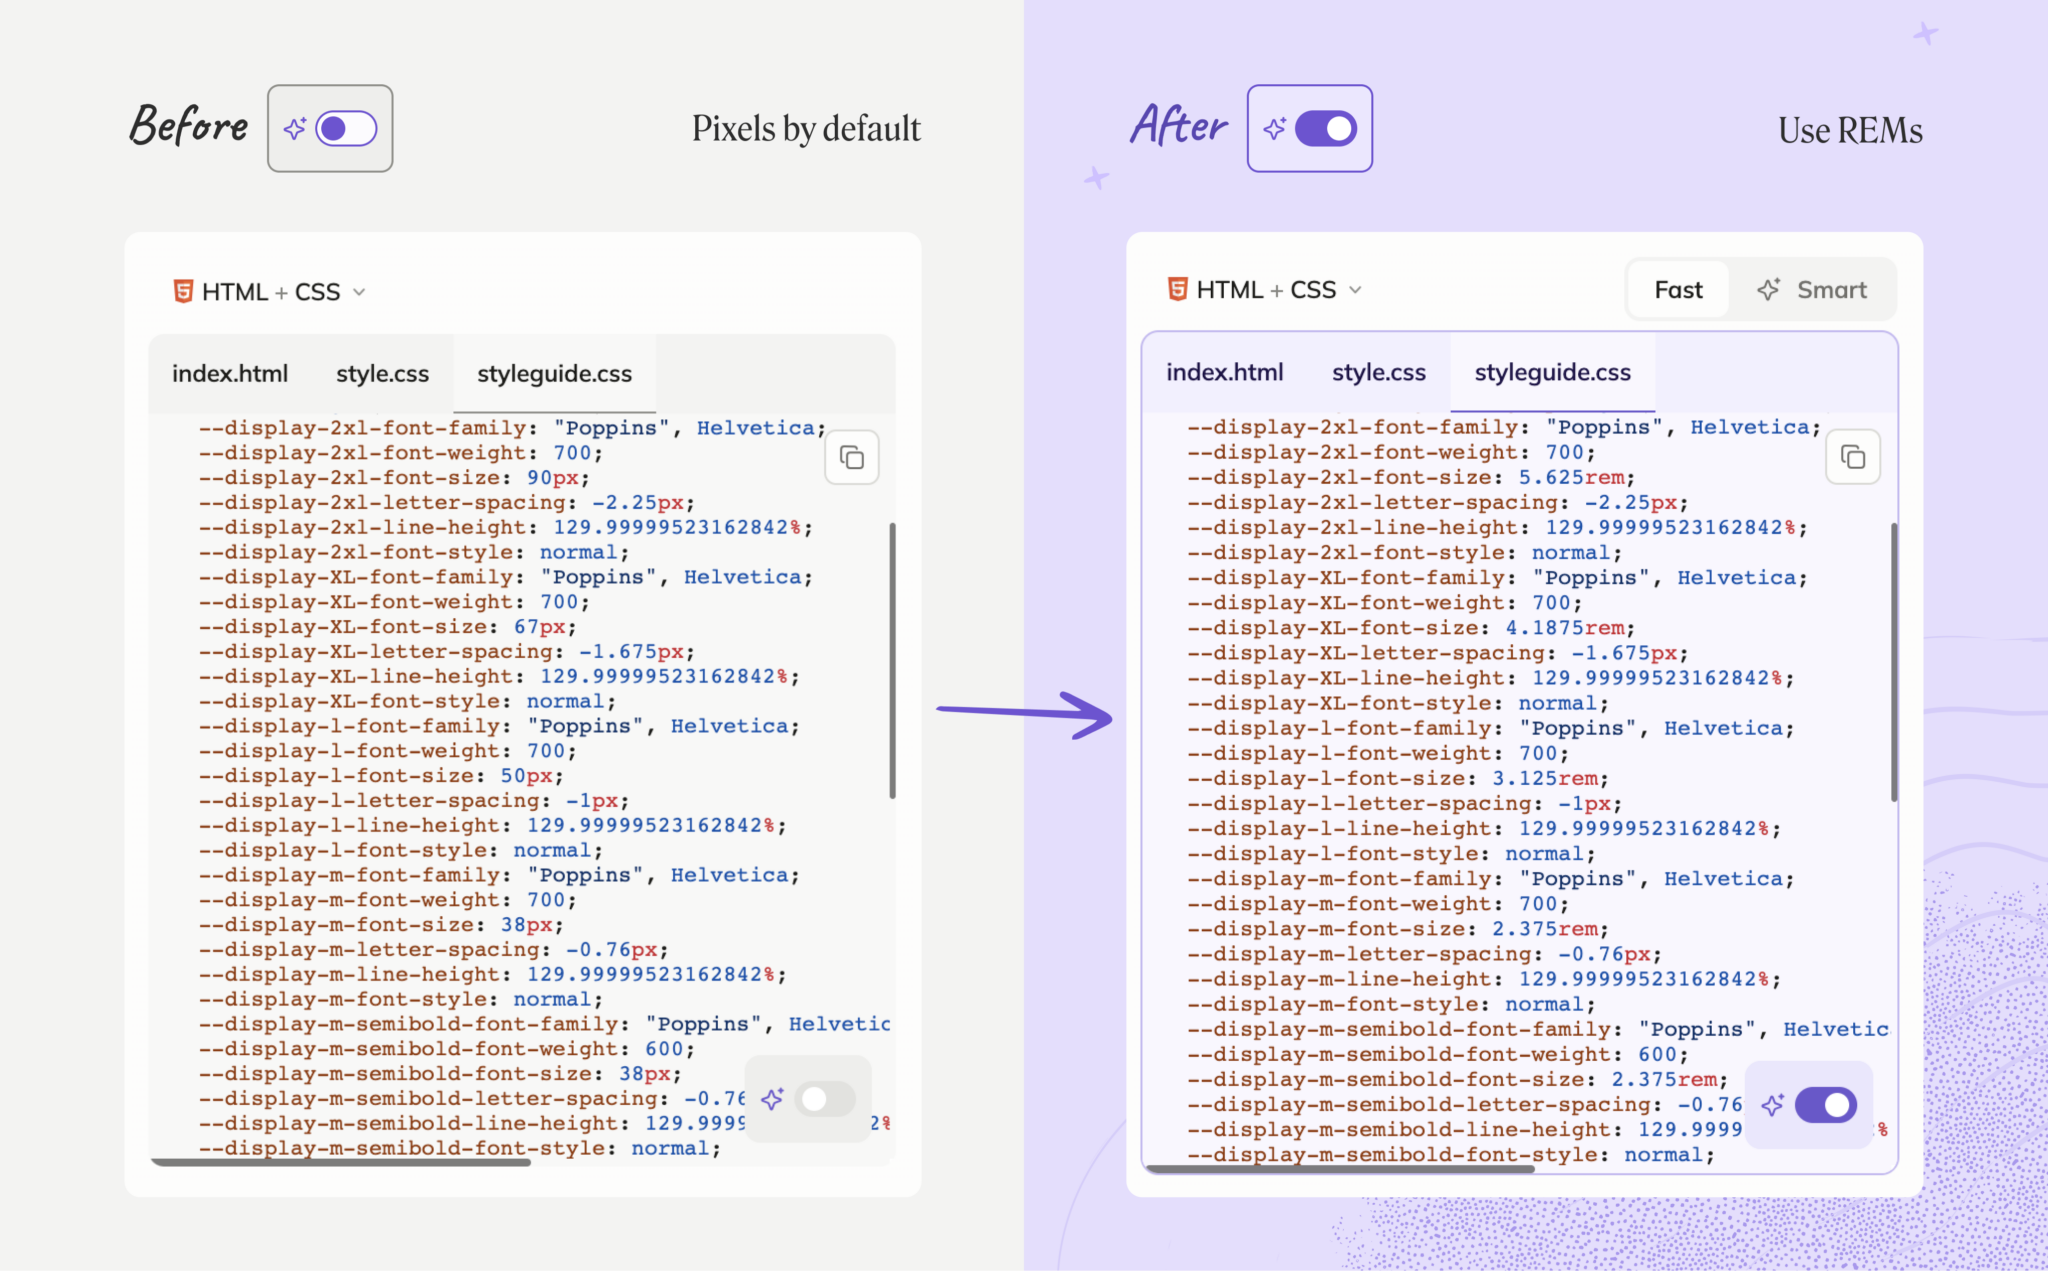Open the HTML + CSS dropdown in the Before panel

(x=360, y=291)
